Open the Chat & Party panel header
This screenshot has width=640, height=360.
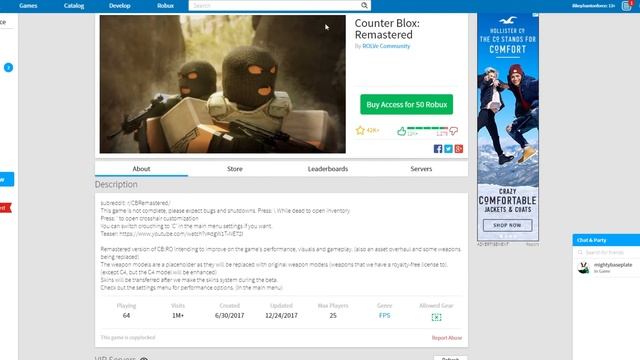606,240
